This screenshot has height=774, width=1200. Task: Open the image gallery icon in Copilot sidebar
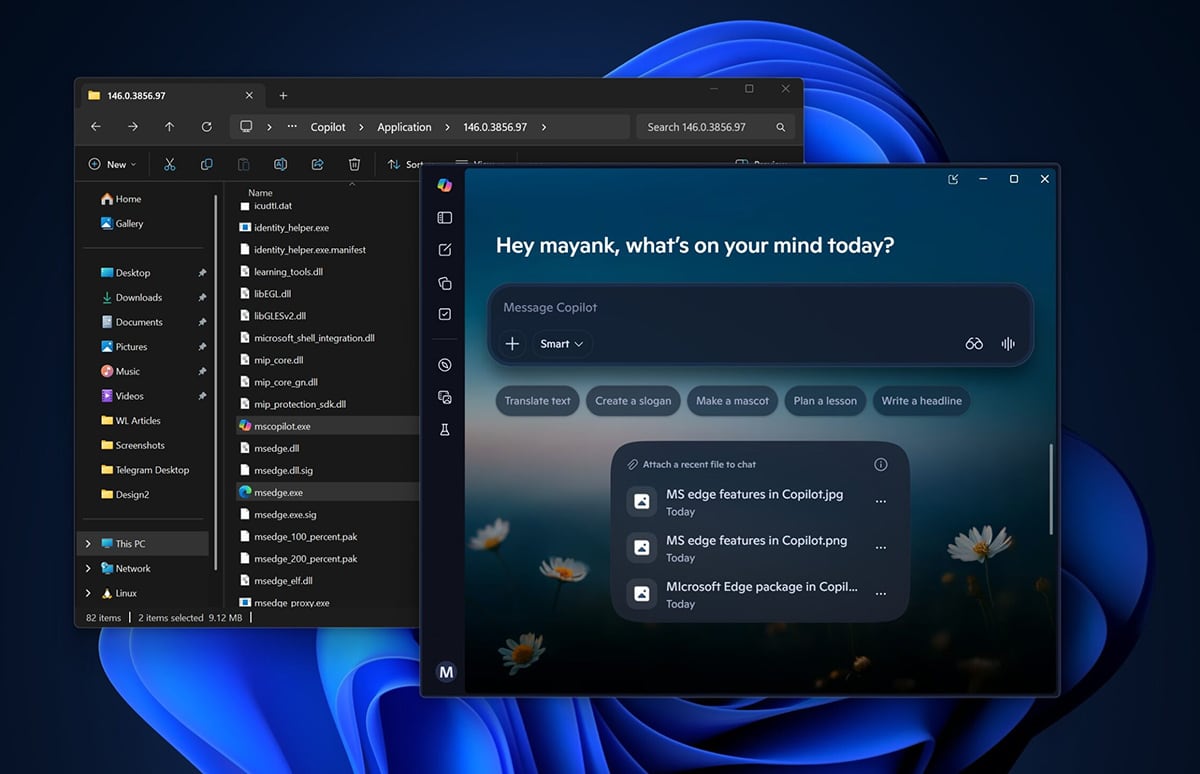[445, 397]
